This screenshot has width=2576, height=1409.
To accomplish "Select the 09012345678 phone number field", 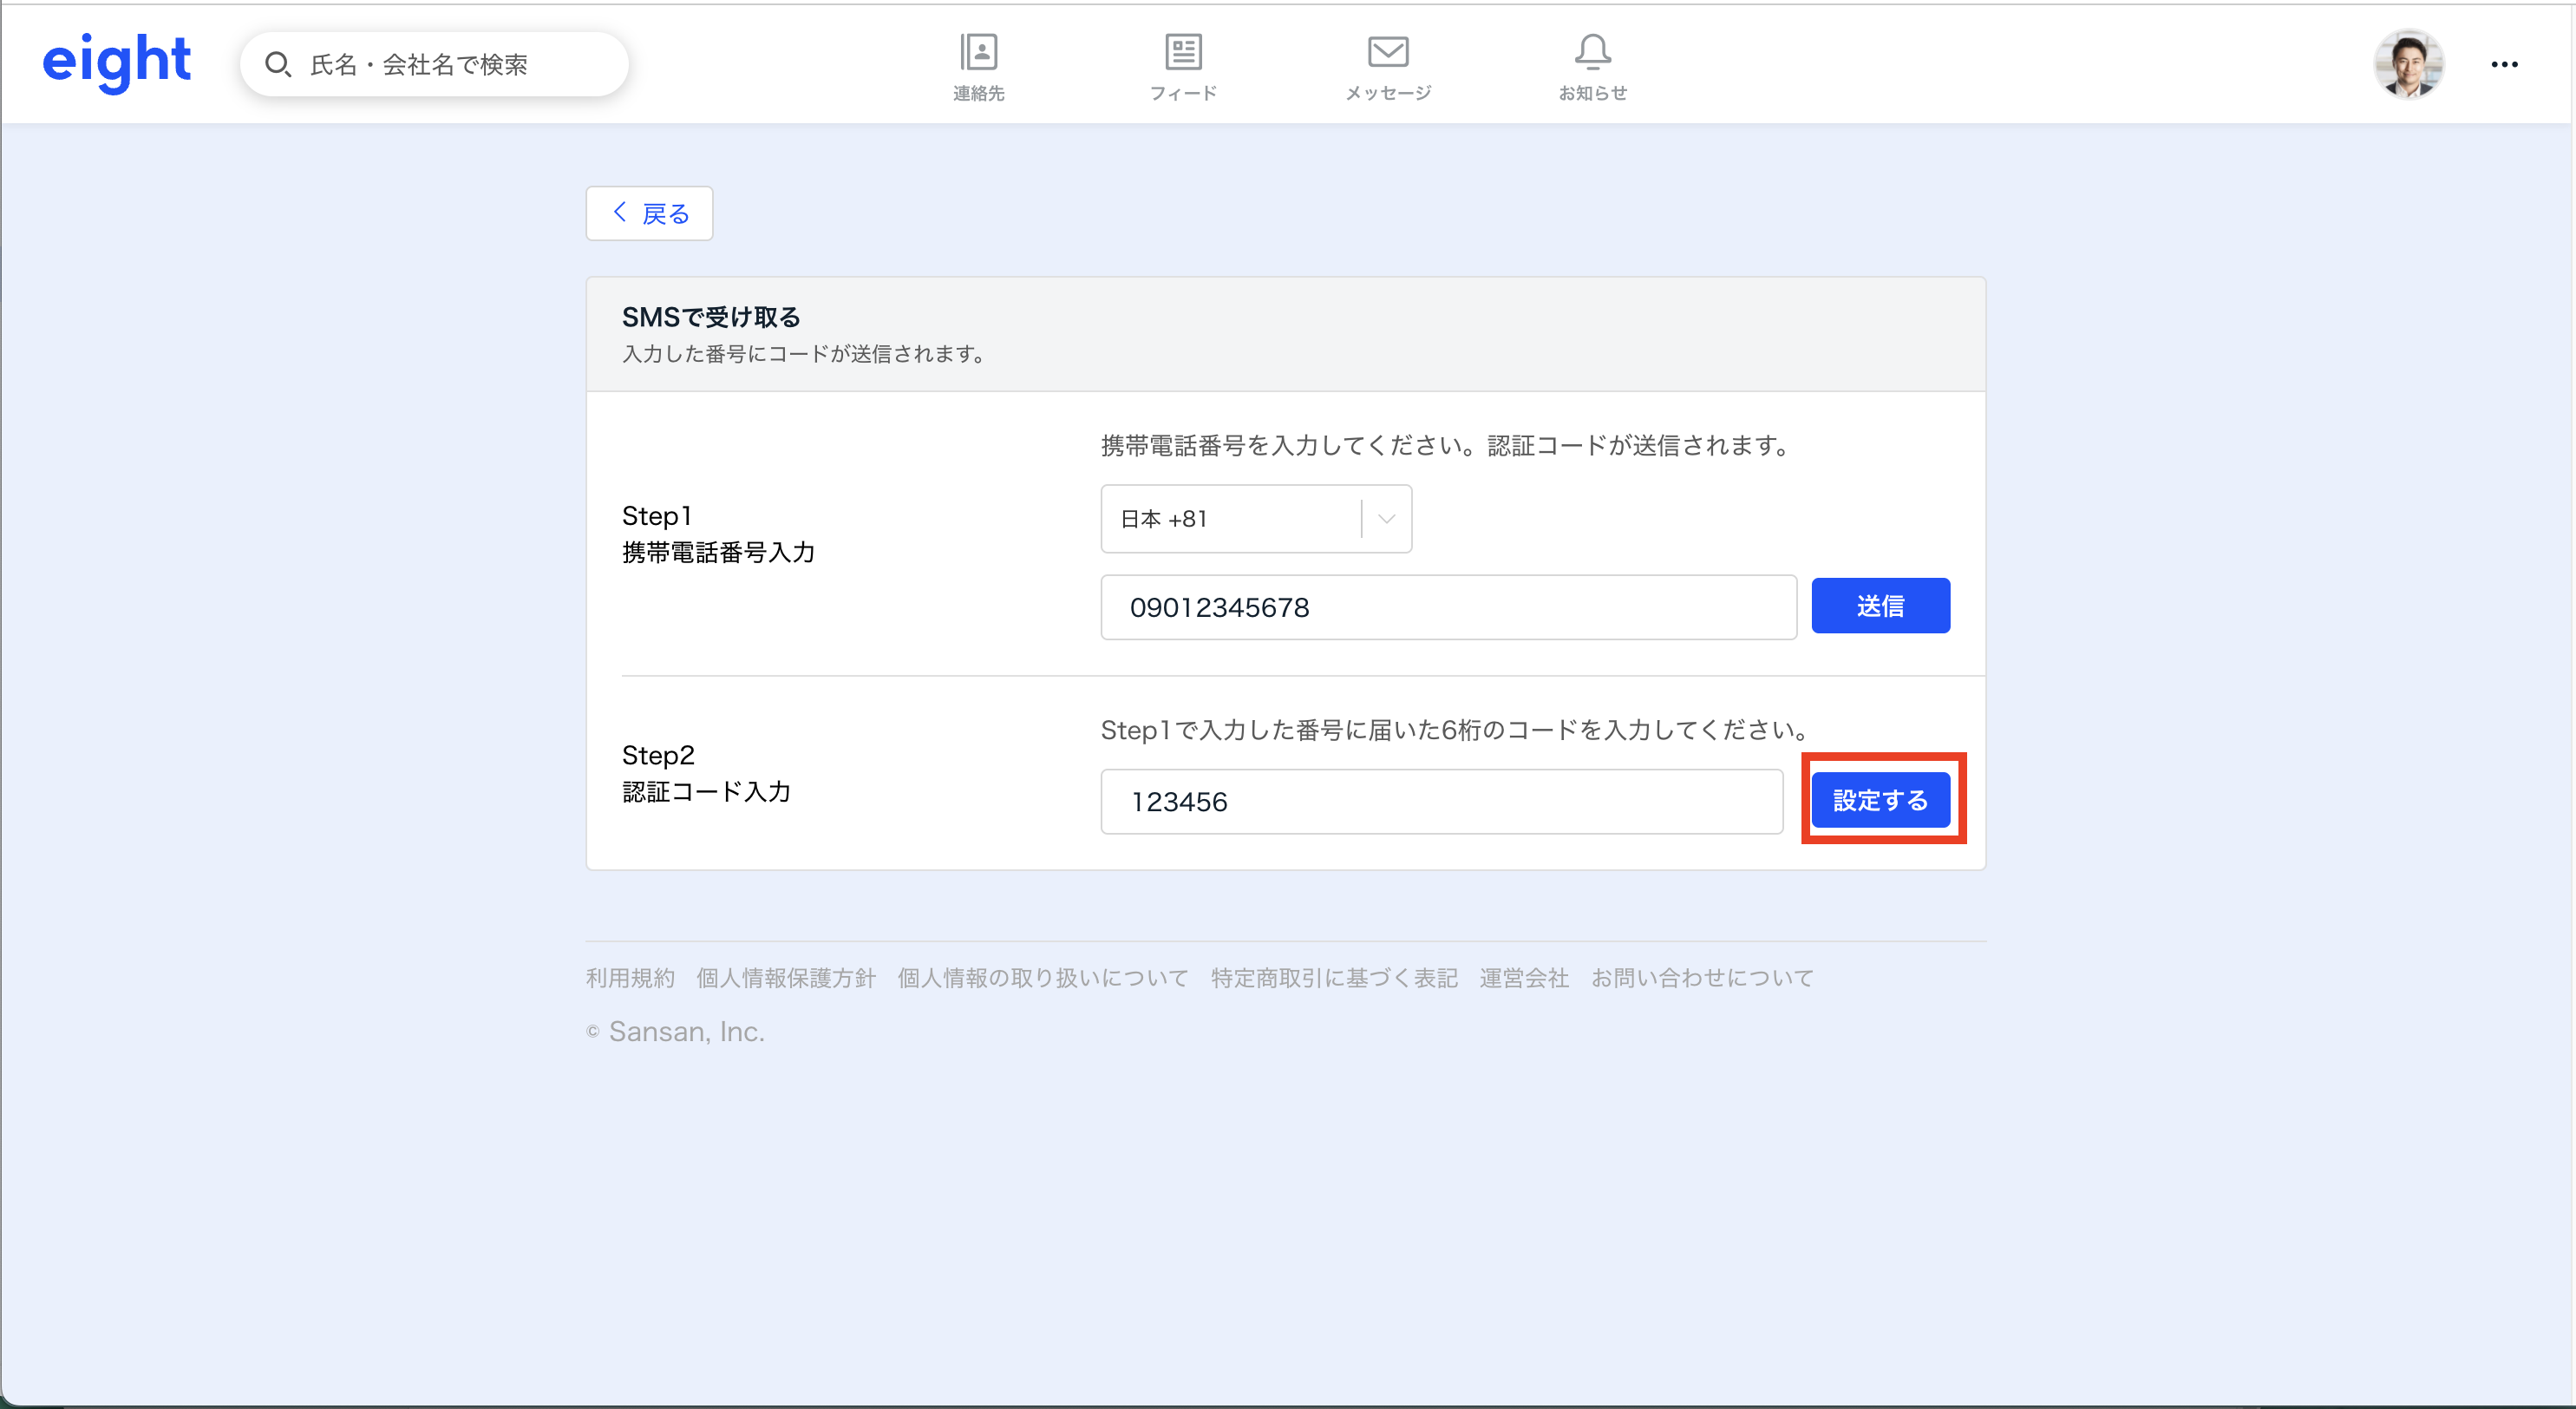I will coord(1447,606).
